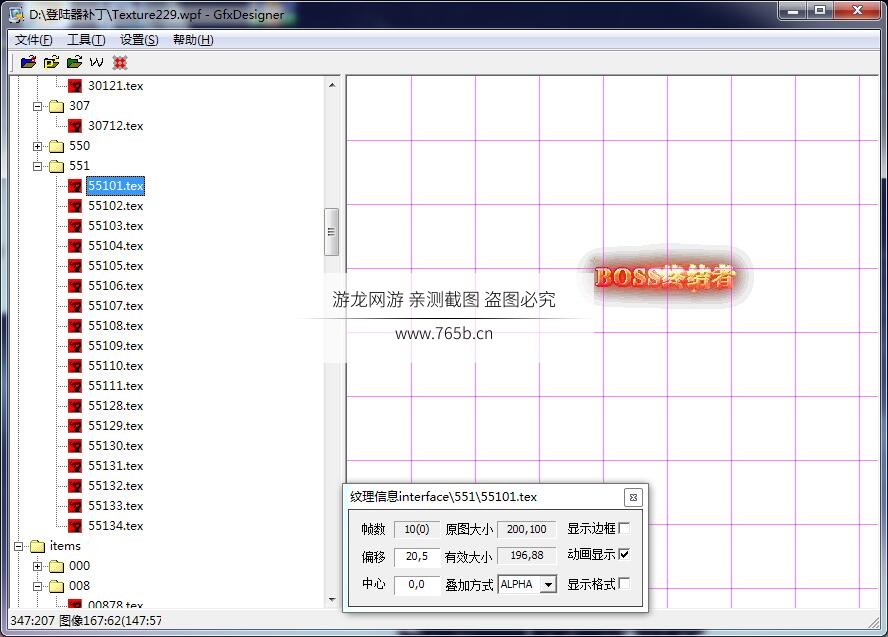Open the 设置(S) menu

click(x=139, y=40)
